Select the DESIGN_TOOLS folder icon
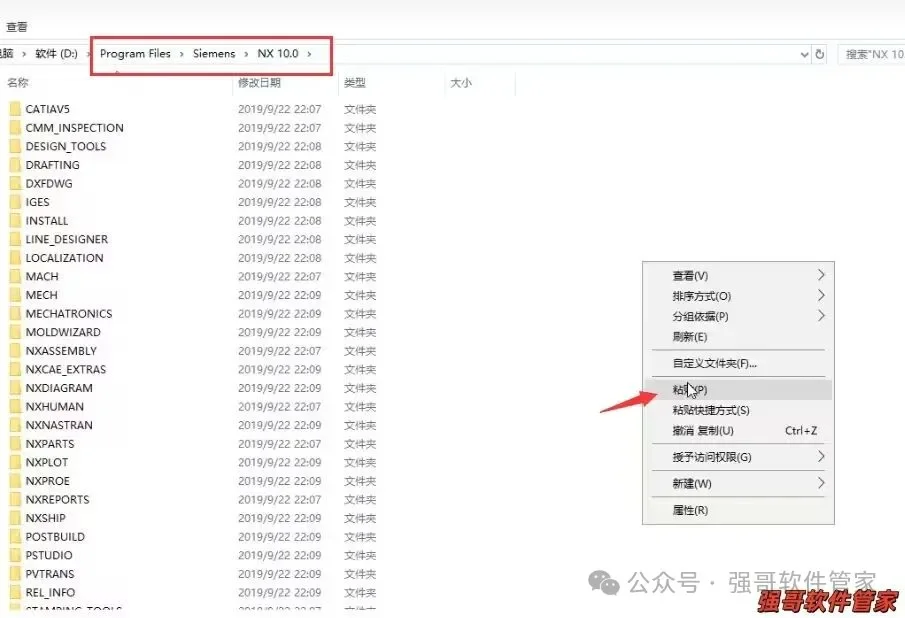Image resolution: width=905 pixels, height=618 pixels. pyautogui.click(x=15, y=146)
